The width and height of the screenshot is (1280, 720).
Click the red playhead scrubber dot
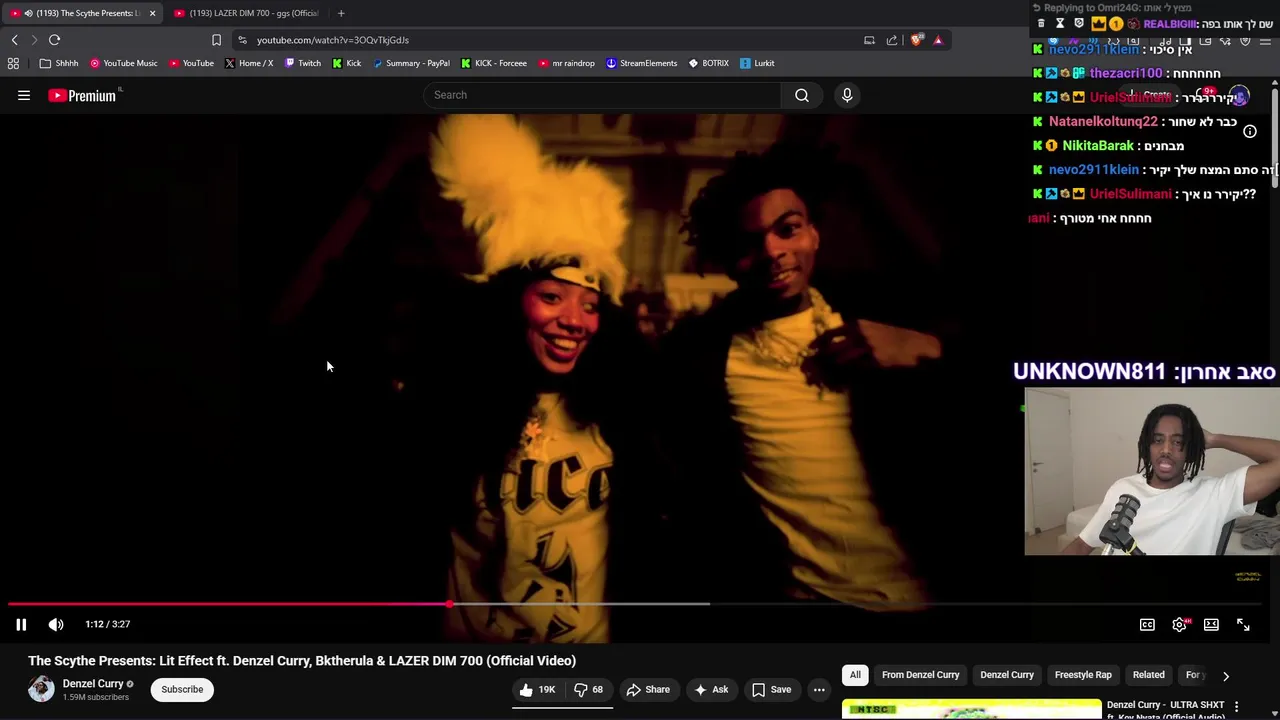450,604
